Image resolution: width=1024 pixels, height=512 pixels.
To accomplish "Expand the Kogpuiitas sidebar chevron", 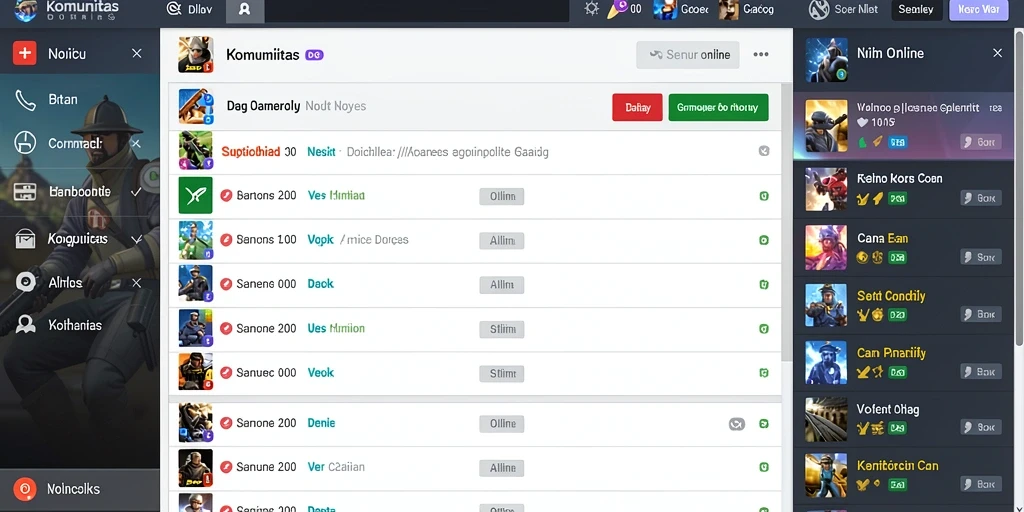I will (136, 240).
